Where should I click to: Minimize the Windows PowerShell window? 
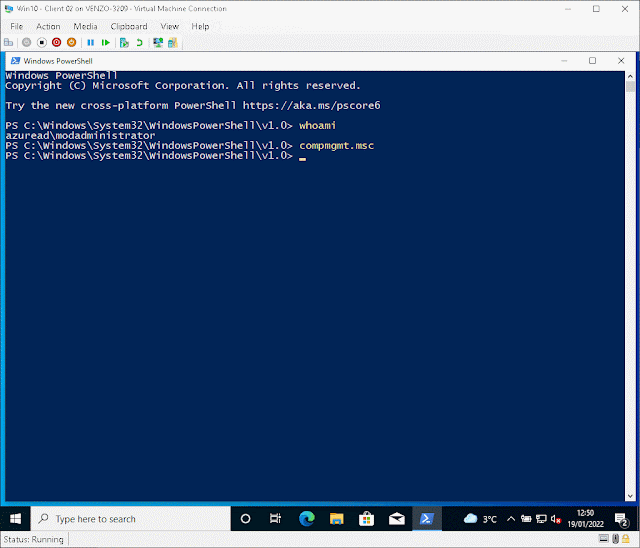tap(564, 61)
